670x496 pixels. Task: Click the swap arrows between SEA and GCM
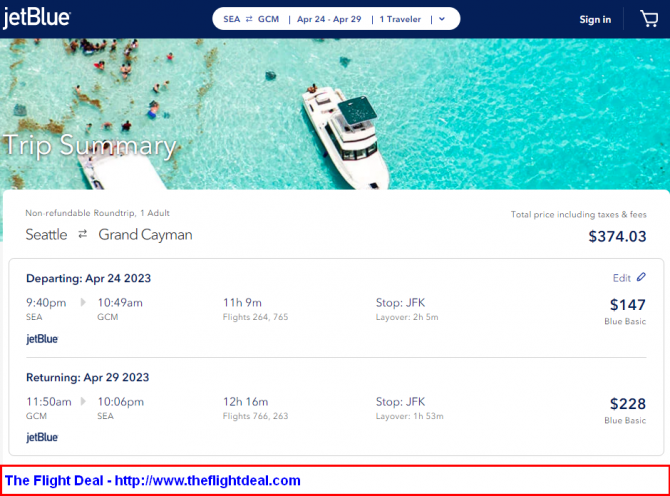pos(249,19)
